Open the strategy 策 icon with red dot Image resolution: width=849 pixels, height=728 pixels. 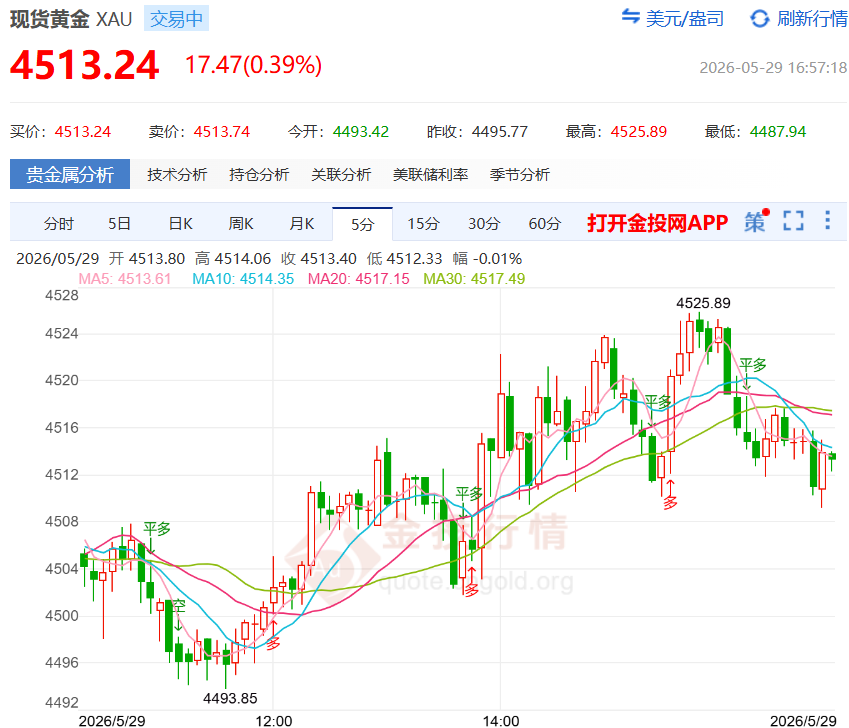click(756, 221)
